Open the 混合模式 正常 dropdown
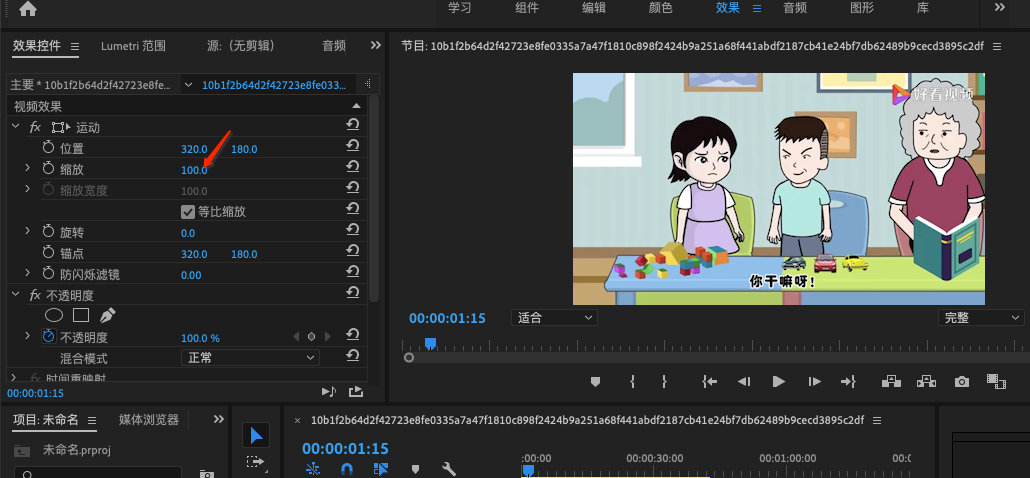 250,358
